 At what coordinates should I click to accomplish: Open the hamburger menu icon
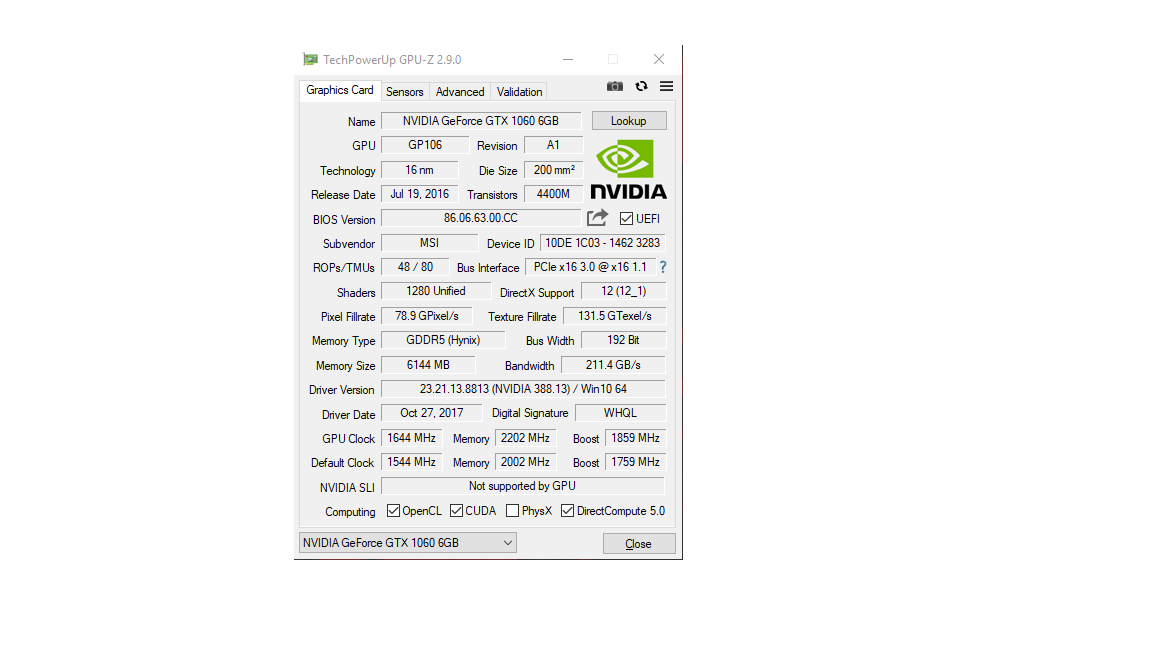[666, 87]
